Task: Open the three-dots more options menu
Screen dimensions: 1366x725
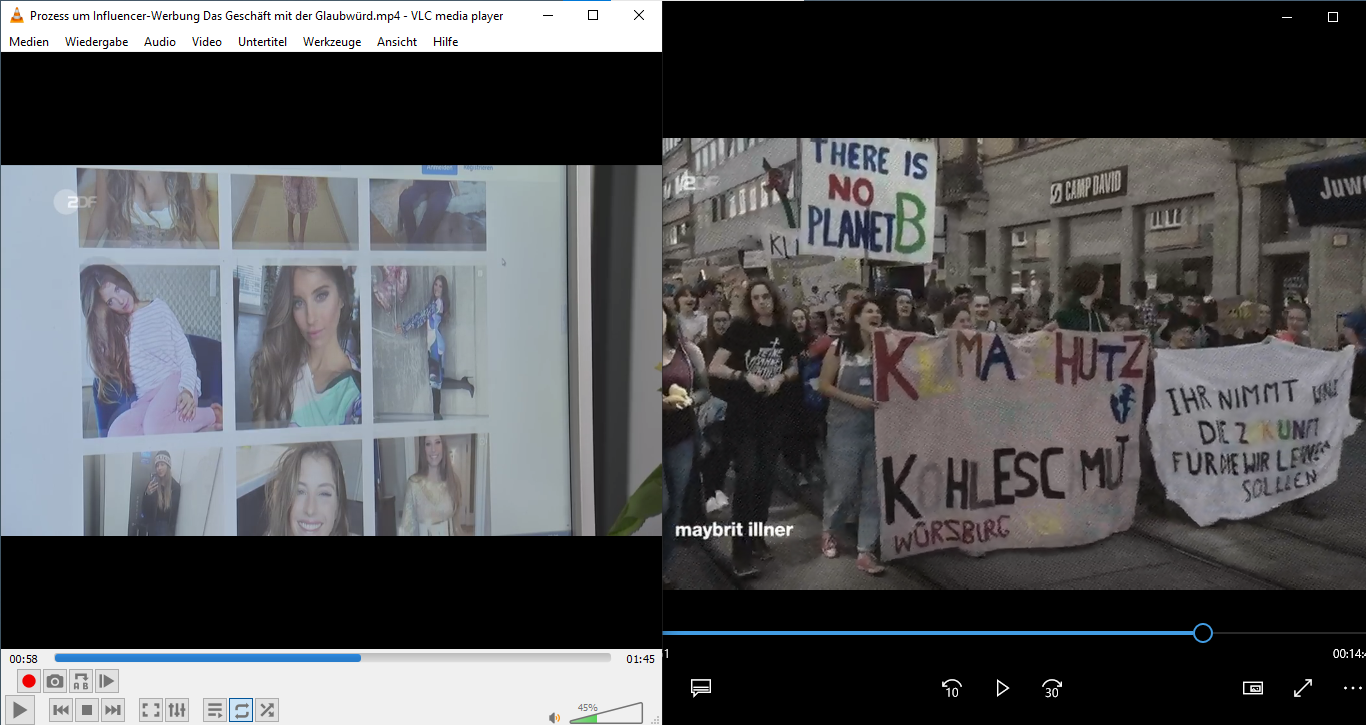Action: (x=1352, y=688)
